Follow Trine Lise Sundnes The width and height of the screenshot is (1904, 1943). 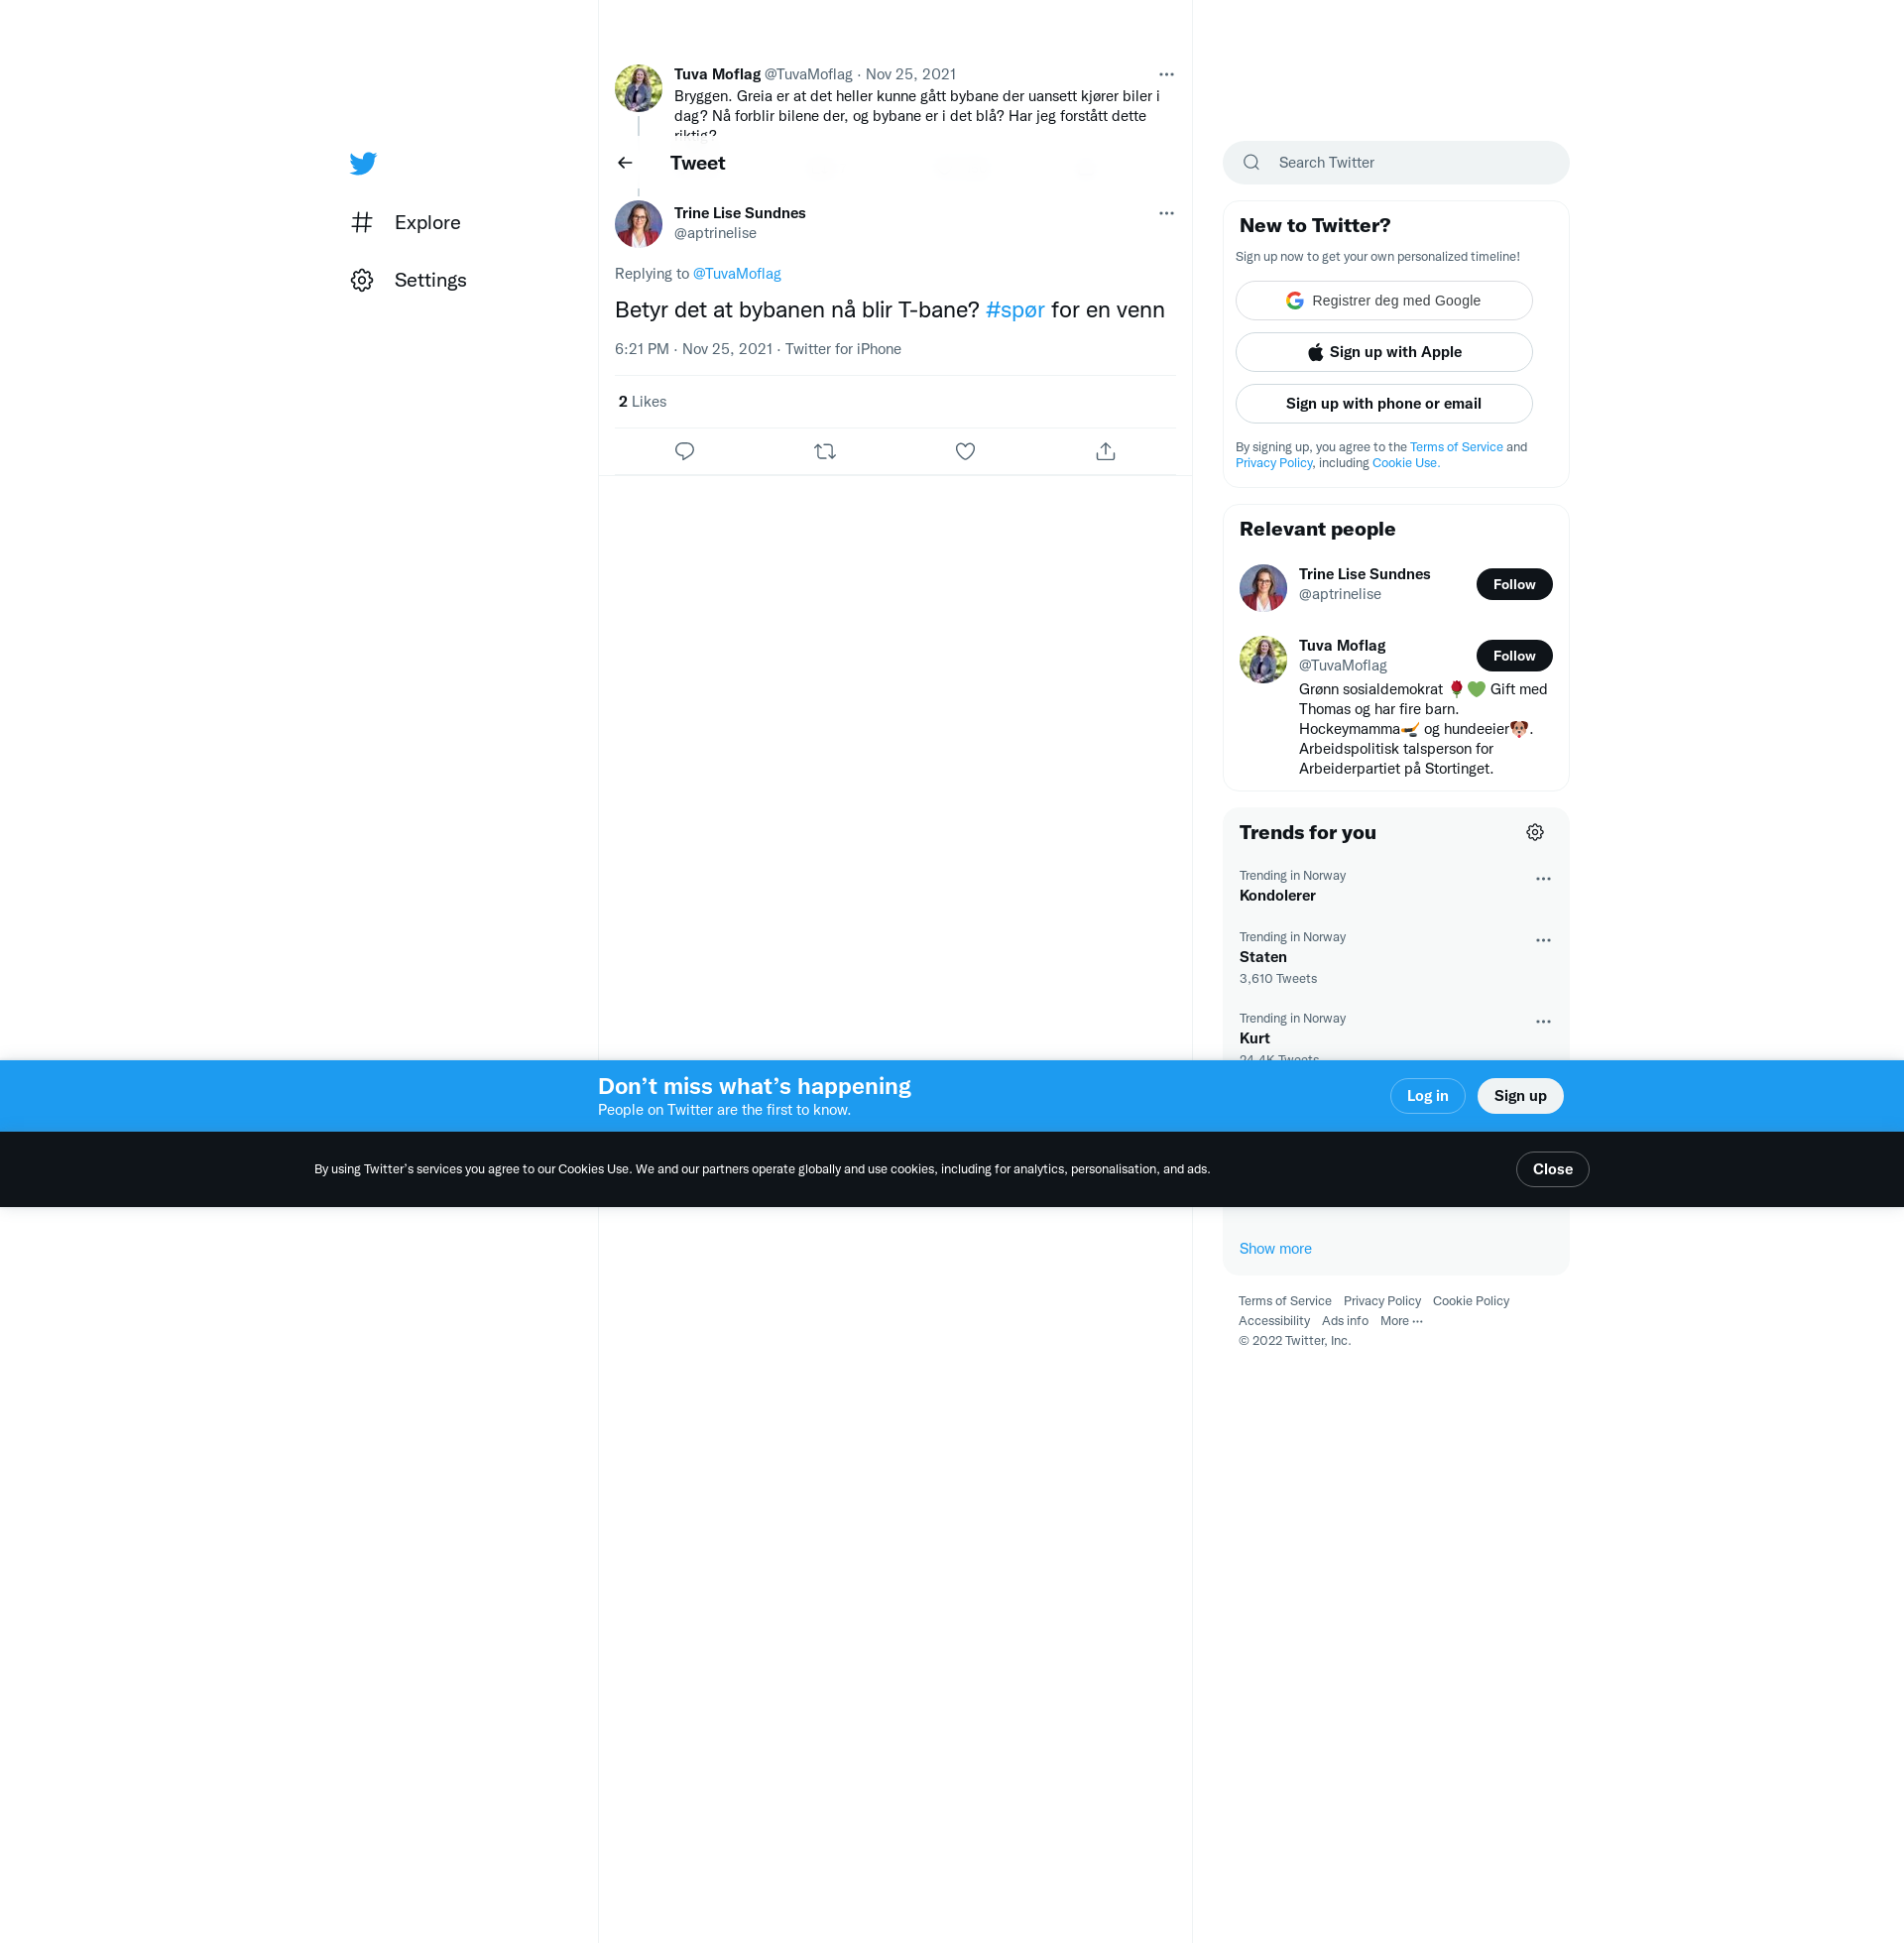coord(1513,584)
